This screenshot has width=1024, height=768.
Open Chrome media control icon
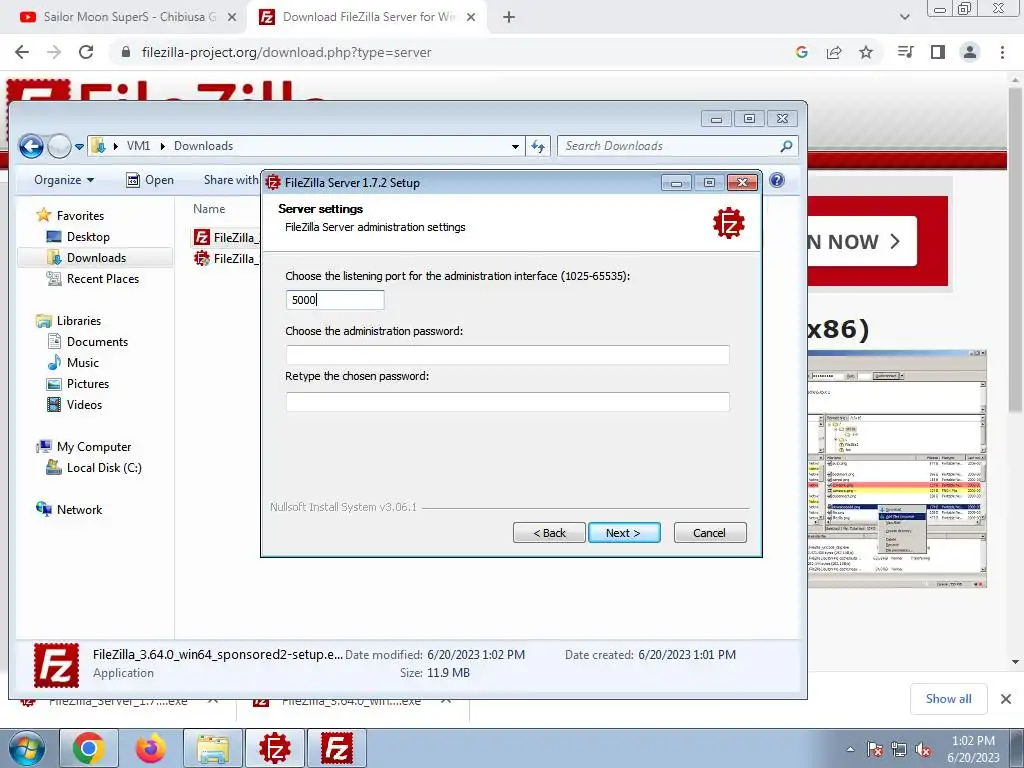click(906, 52)
